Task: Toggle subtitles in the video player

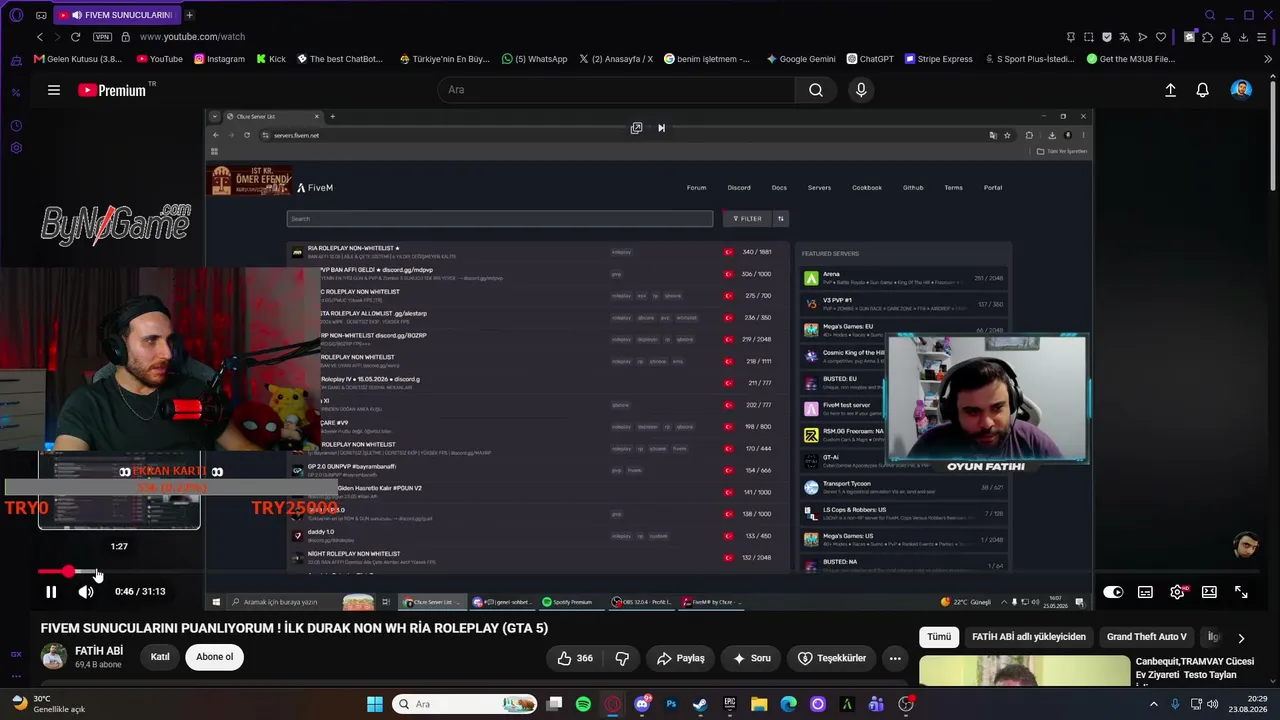Action: tap(1145, 592)
